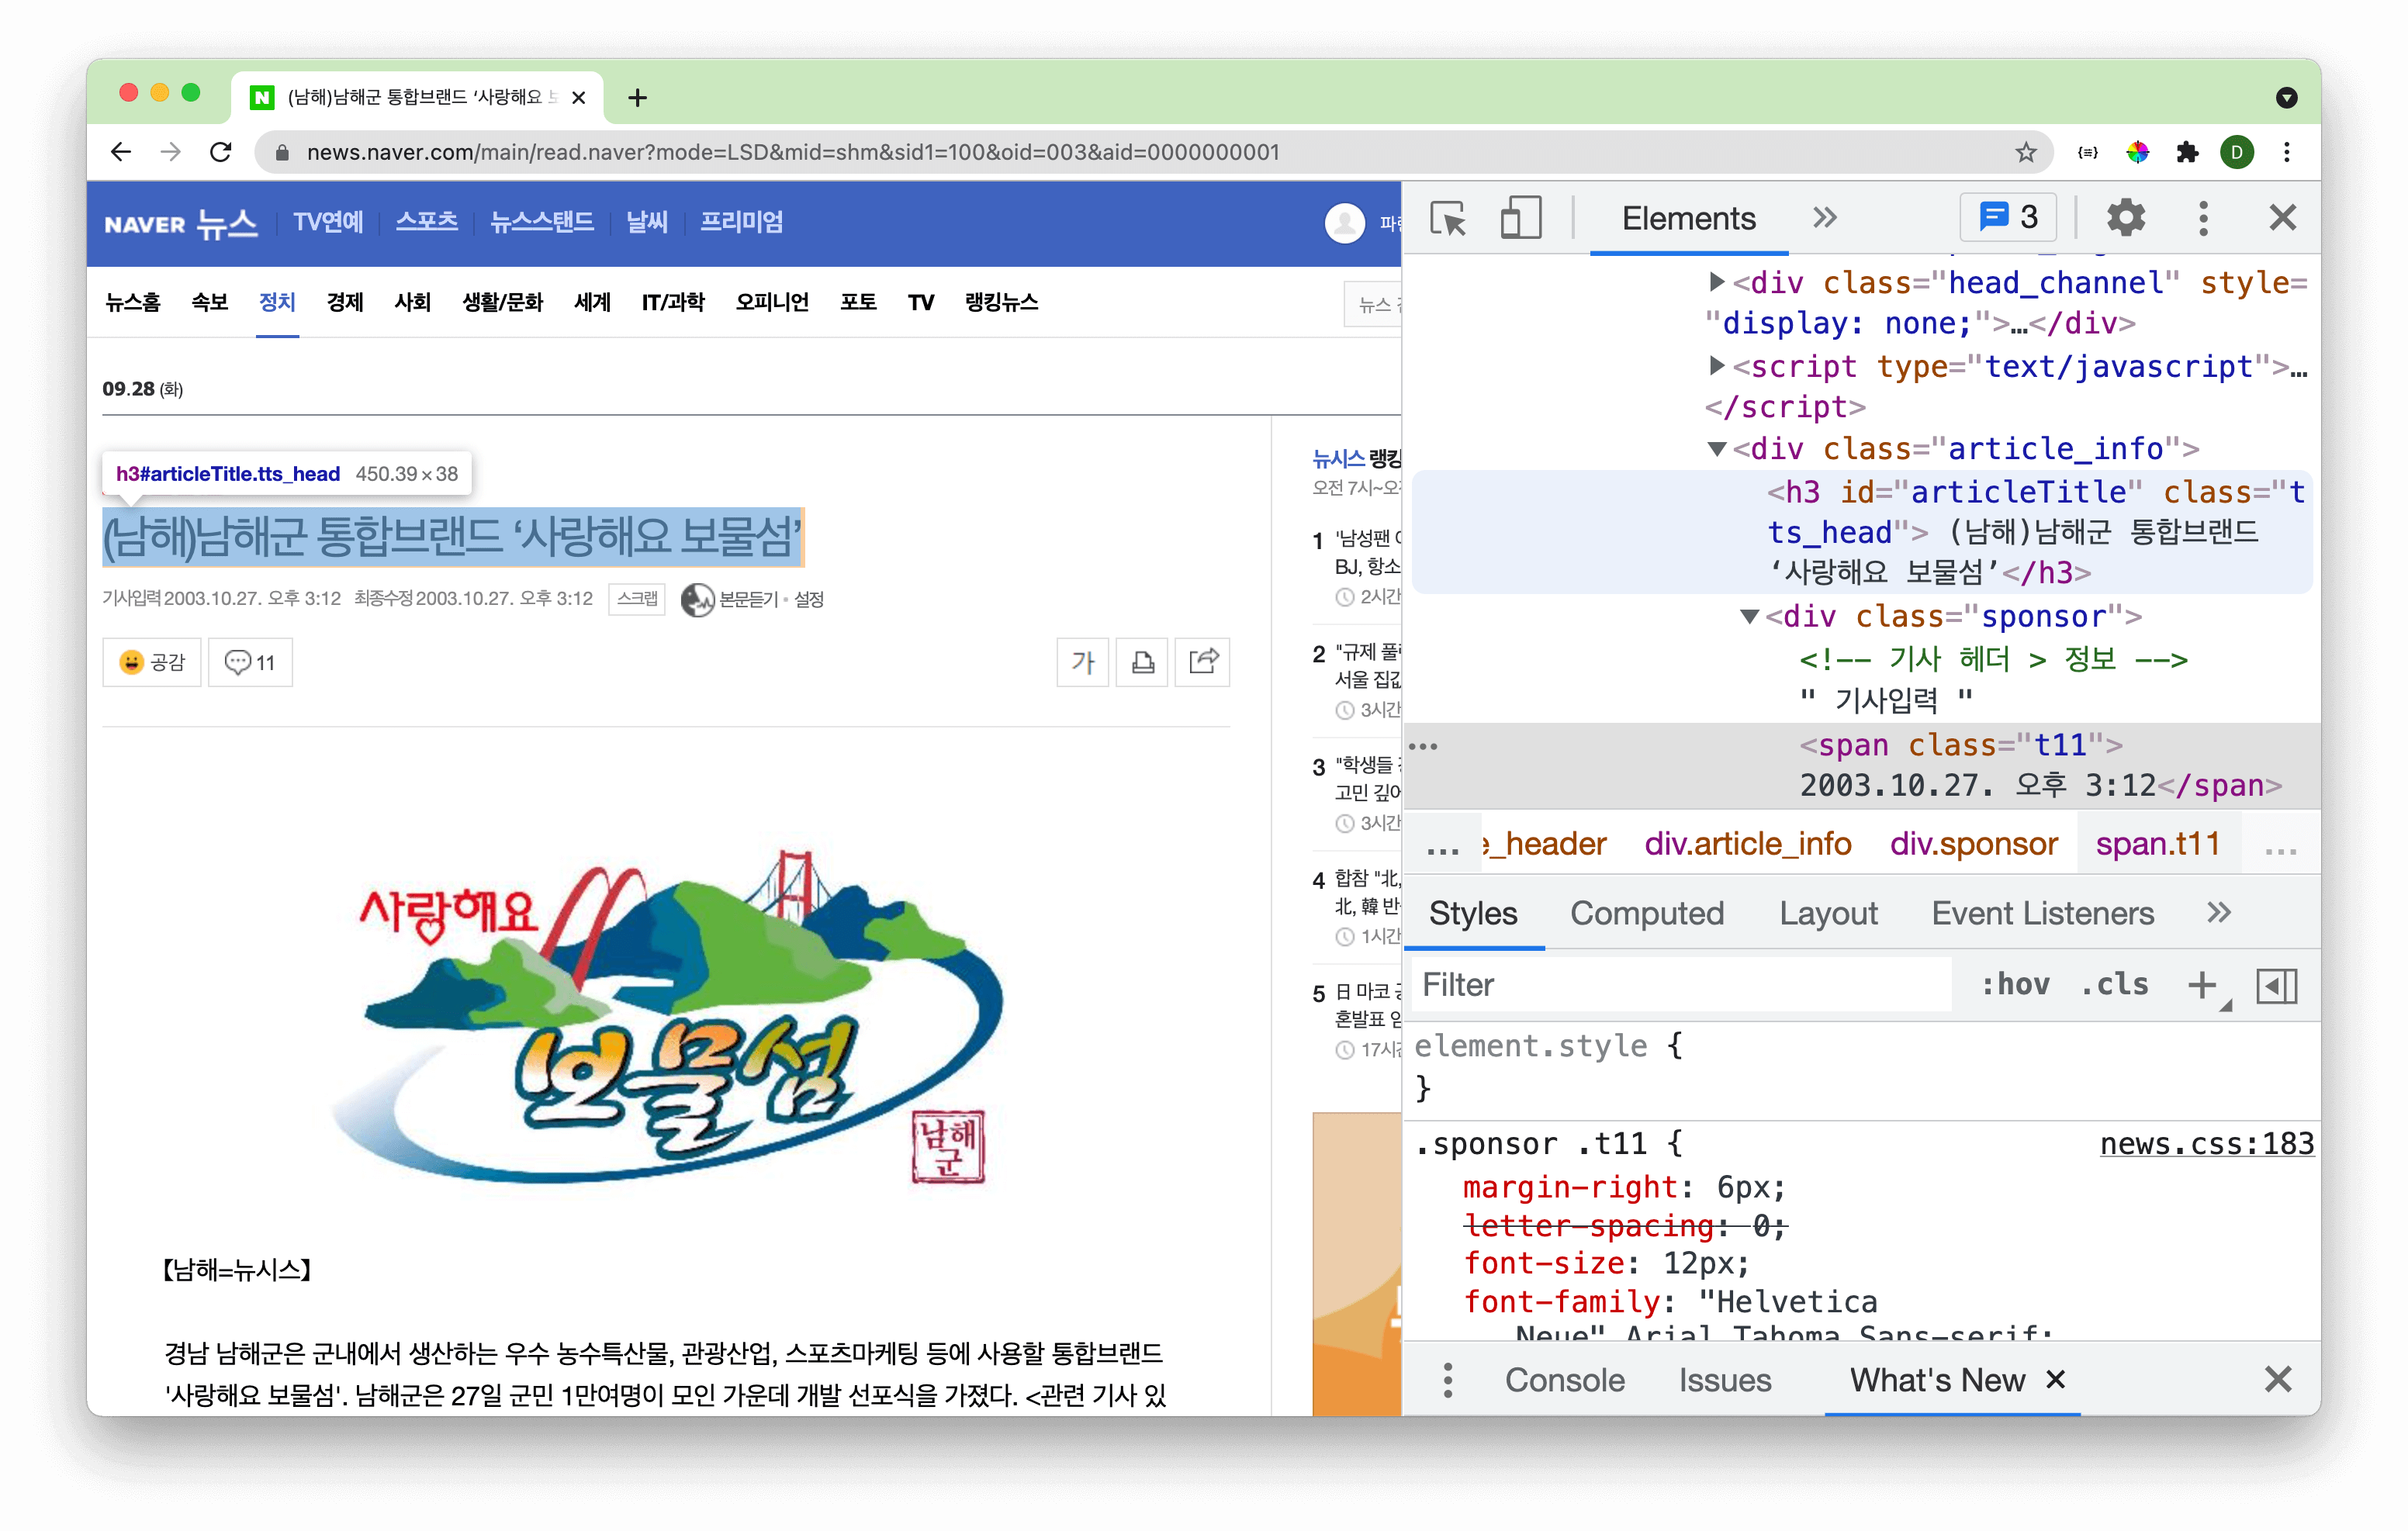Open the DevTools customize kebab menu
Image resolution: width=2408 pixels, height=1531 pixels.
point(2203,218)
